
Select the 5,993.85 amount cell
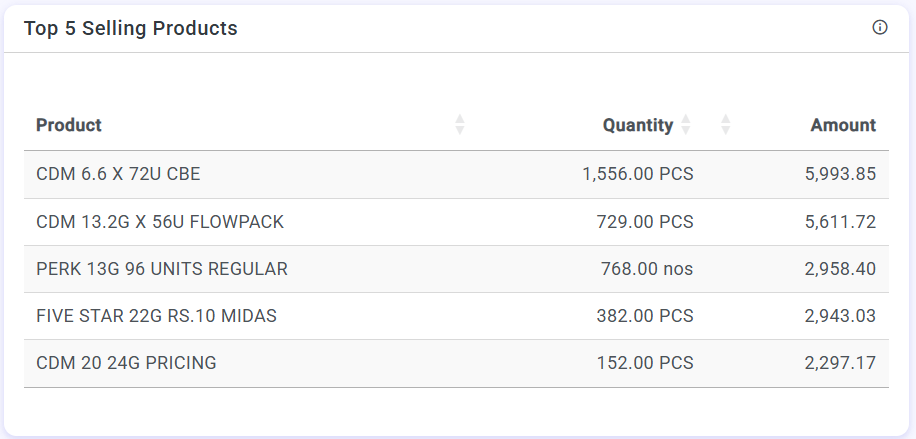840,174
